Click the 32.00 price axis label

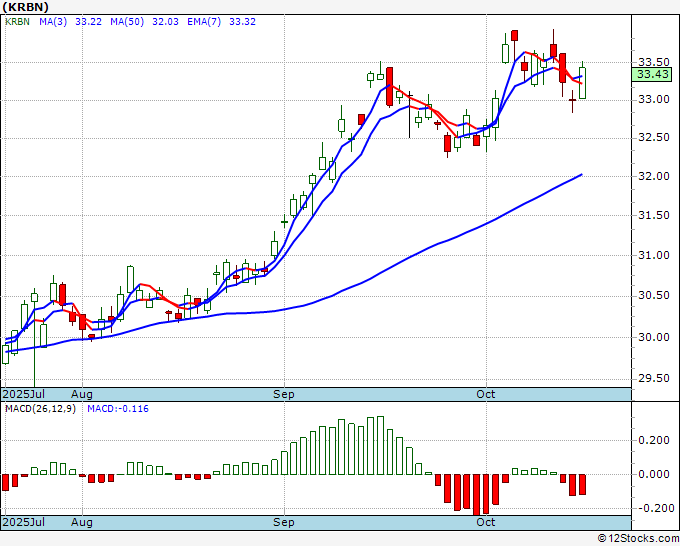tap(654, 176)
